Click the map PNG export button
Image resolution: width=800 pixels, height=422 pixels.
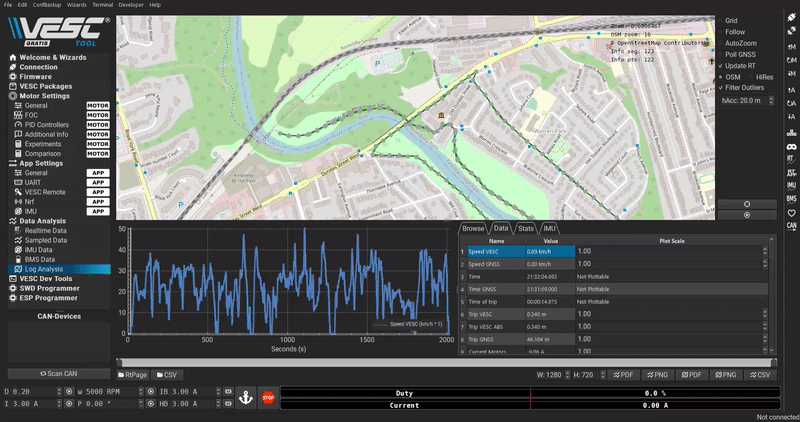tap(726, 375)
